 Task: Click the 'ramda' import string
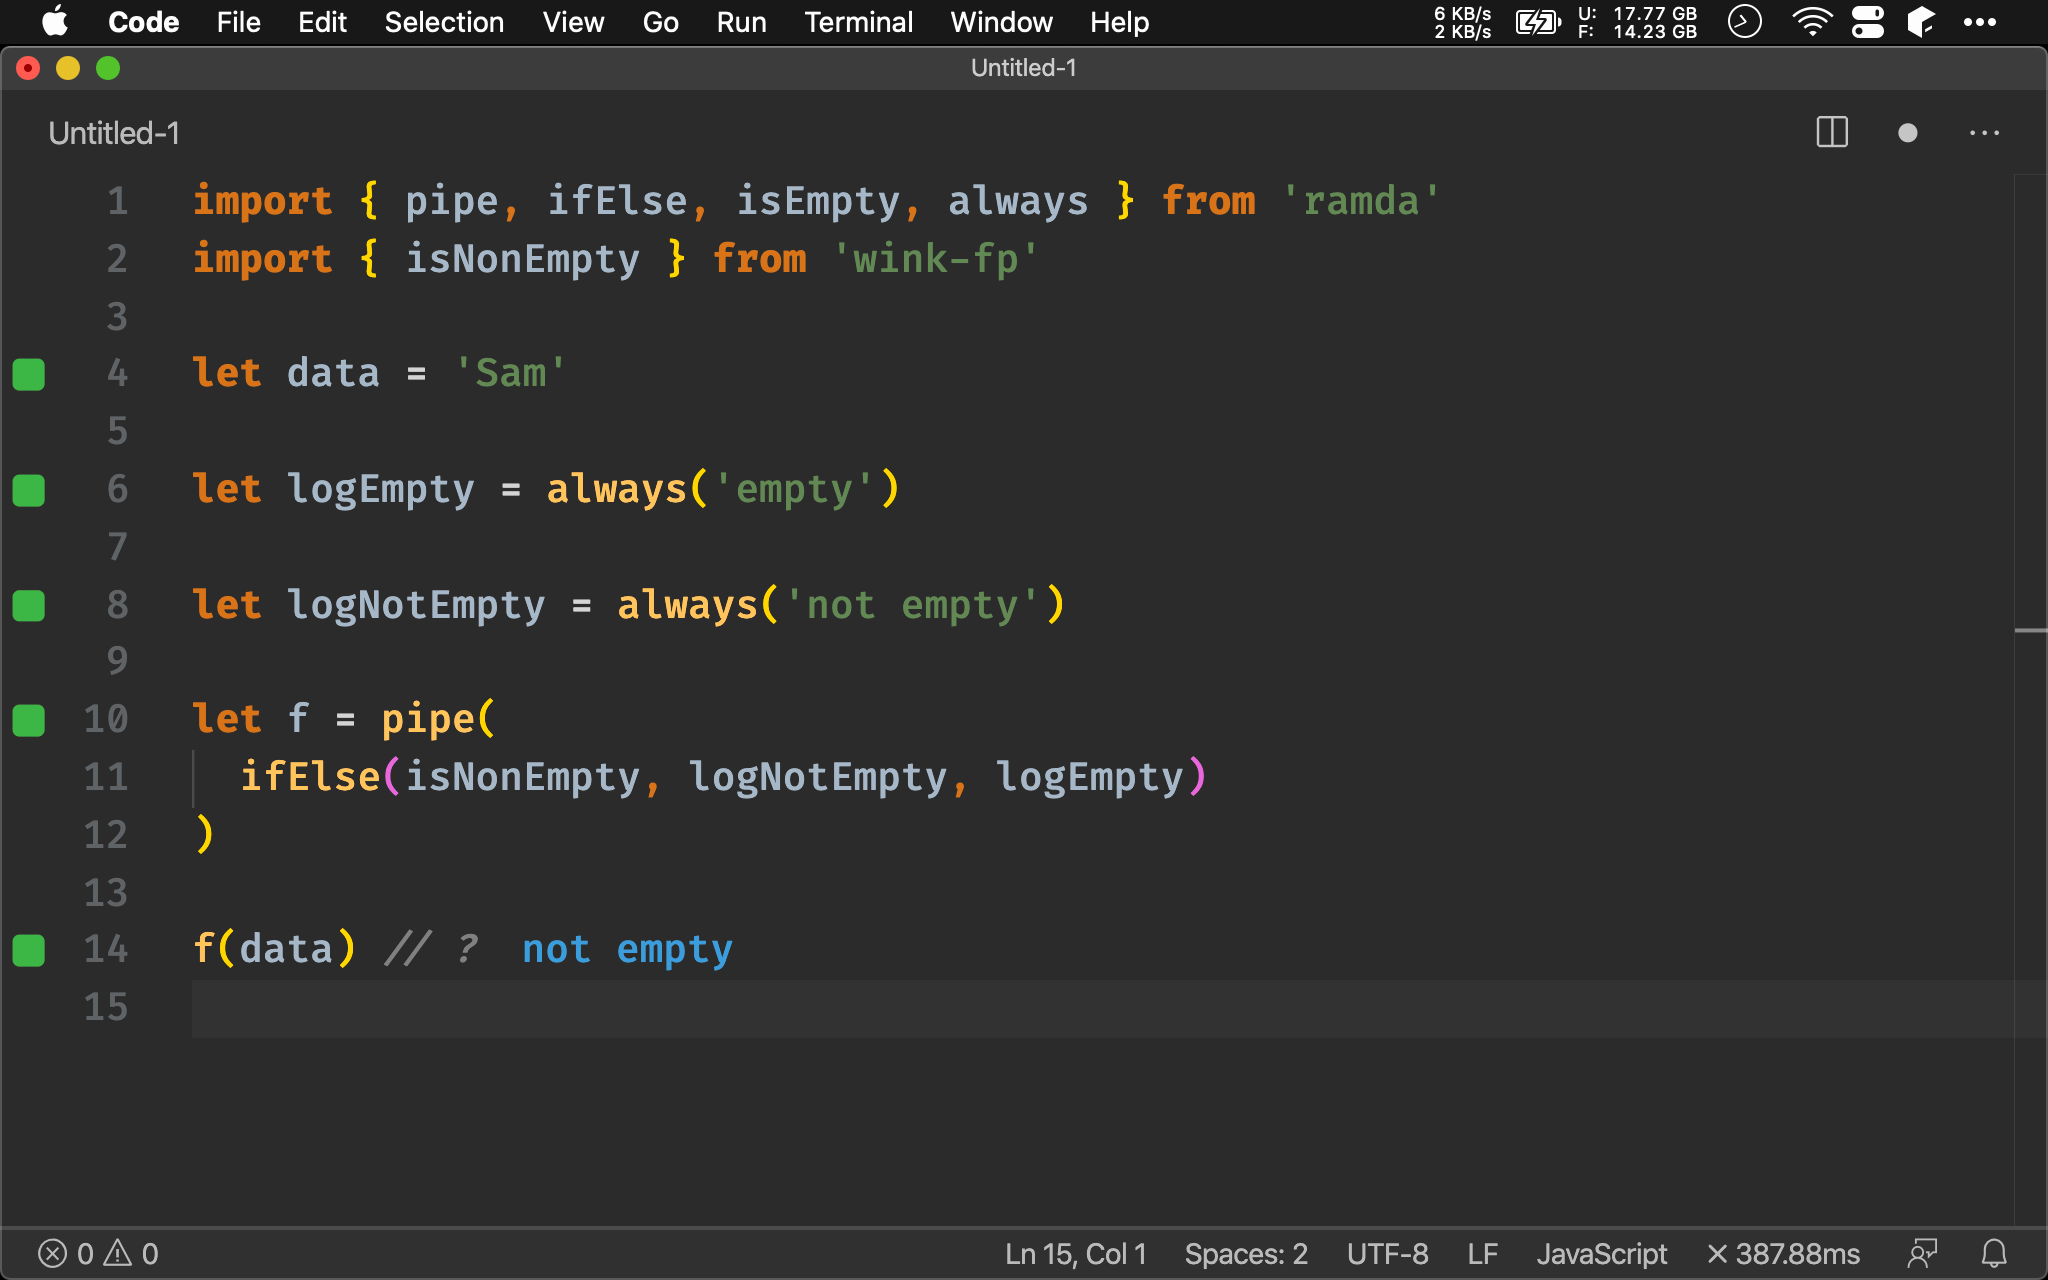[x=1361, y=201]
